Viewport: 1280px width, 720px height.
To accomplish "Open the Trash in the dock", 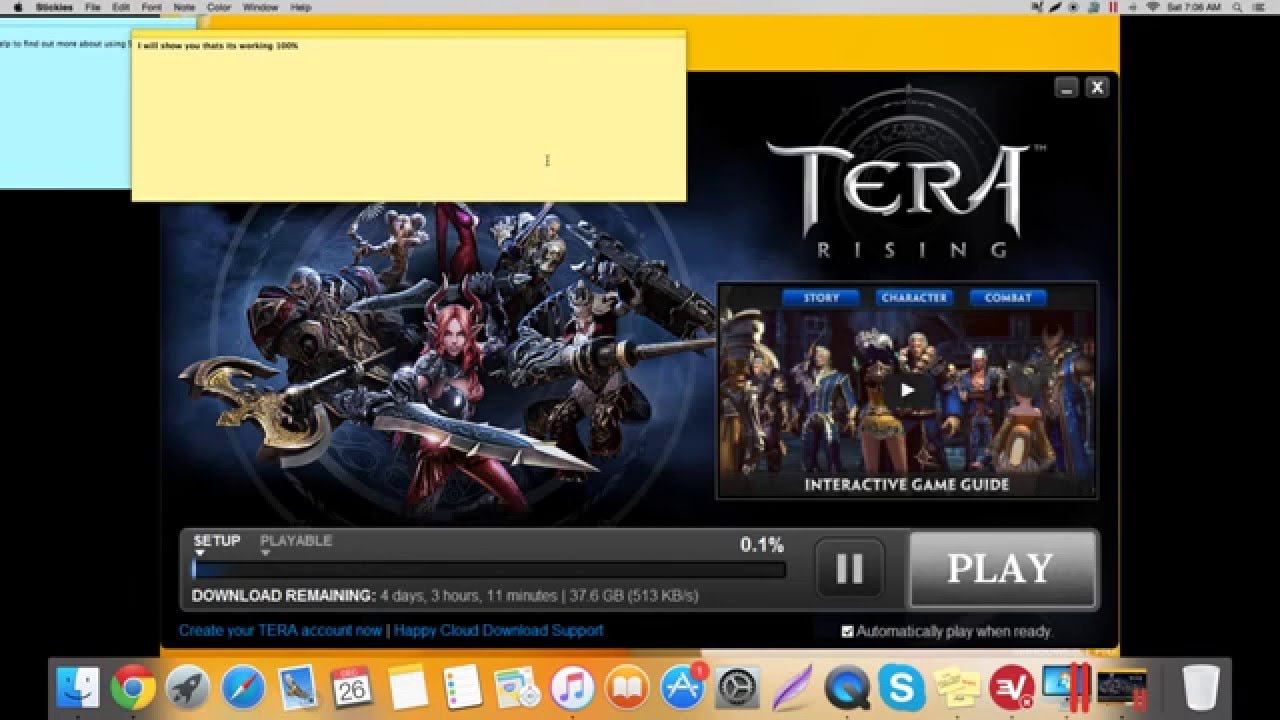I will [x=1201, y=687].
